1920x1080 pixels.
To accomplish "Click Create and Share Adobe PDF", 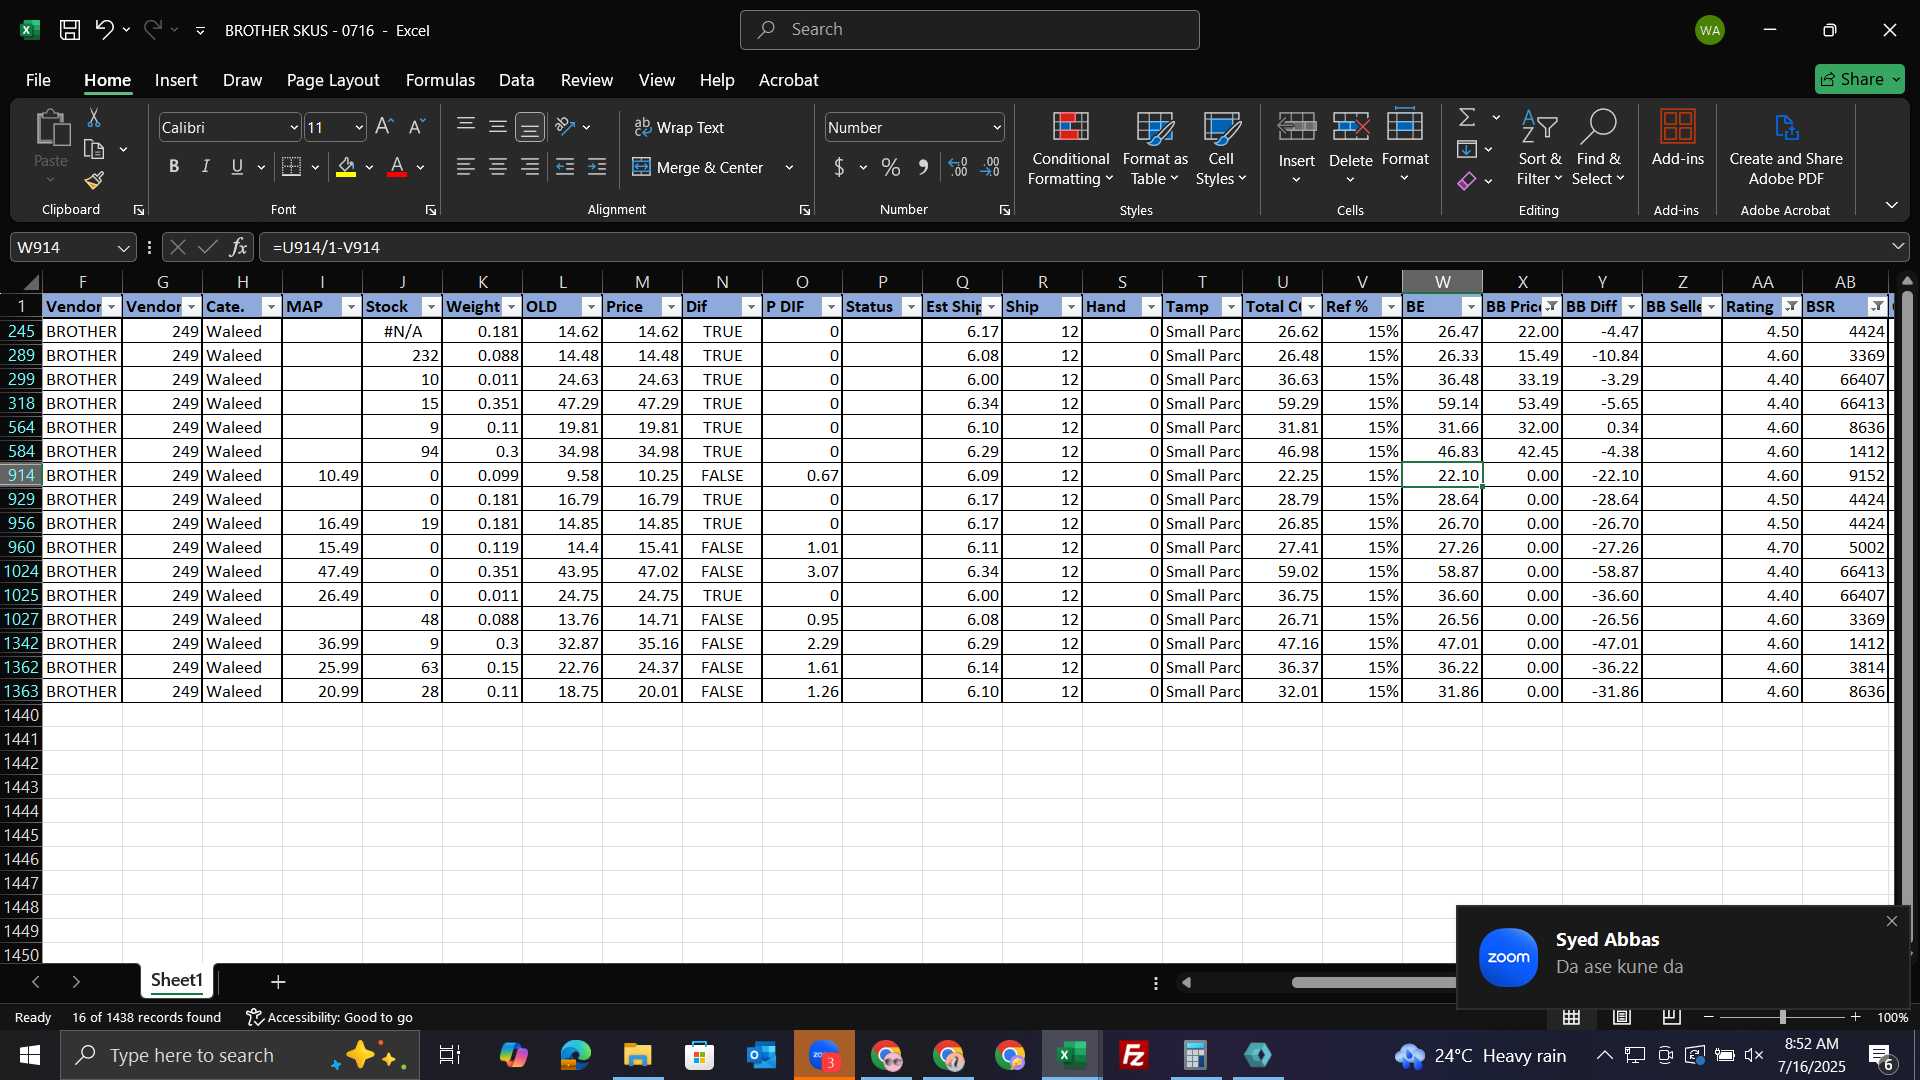I will pos(1786,148).
